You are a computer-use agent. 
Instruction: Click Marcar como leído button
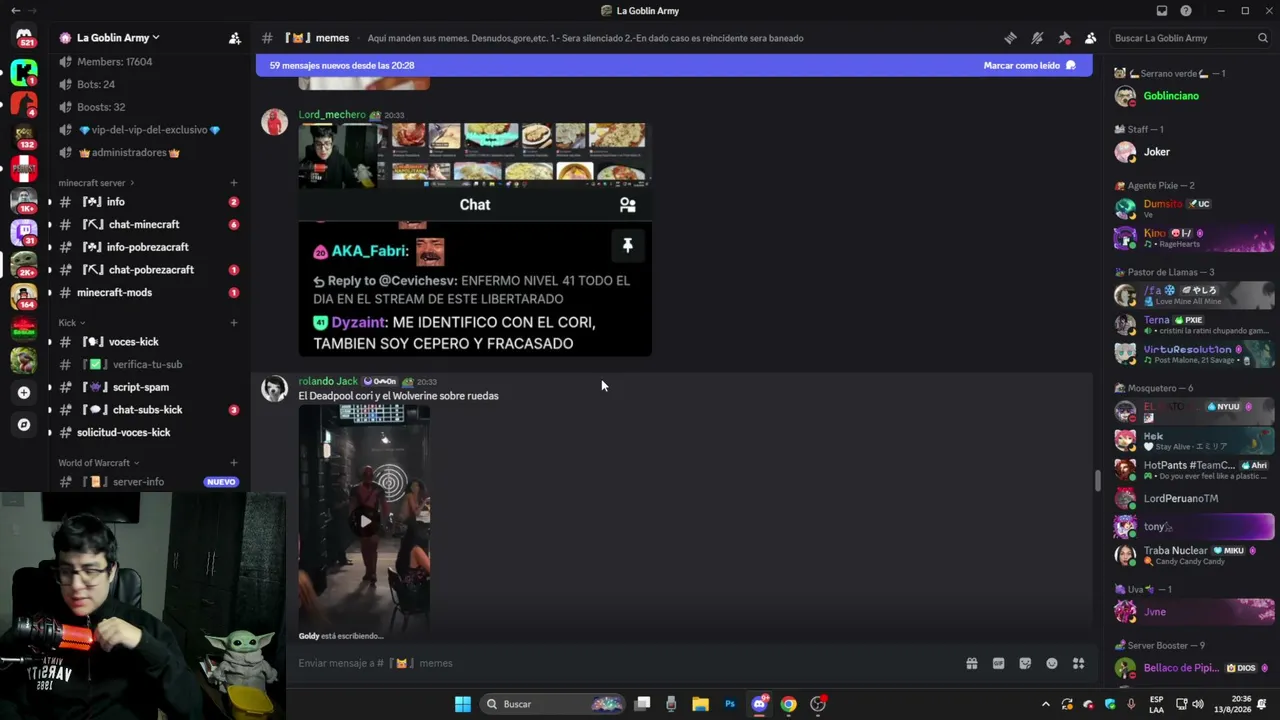point(1029,66)
